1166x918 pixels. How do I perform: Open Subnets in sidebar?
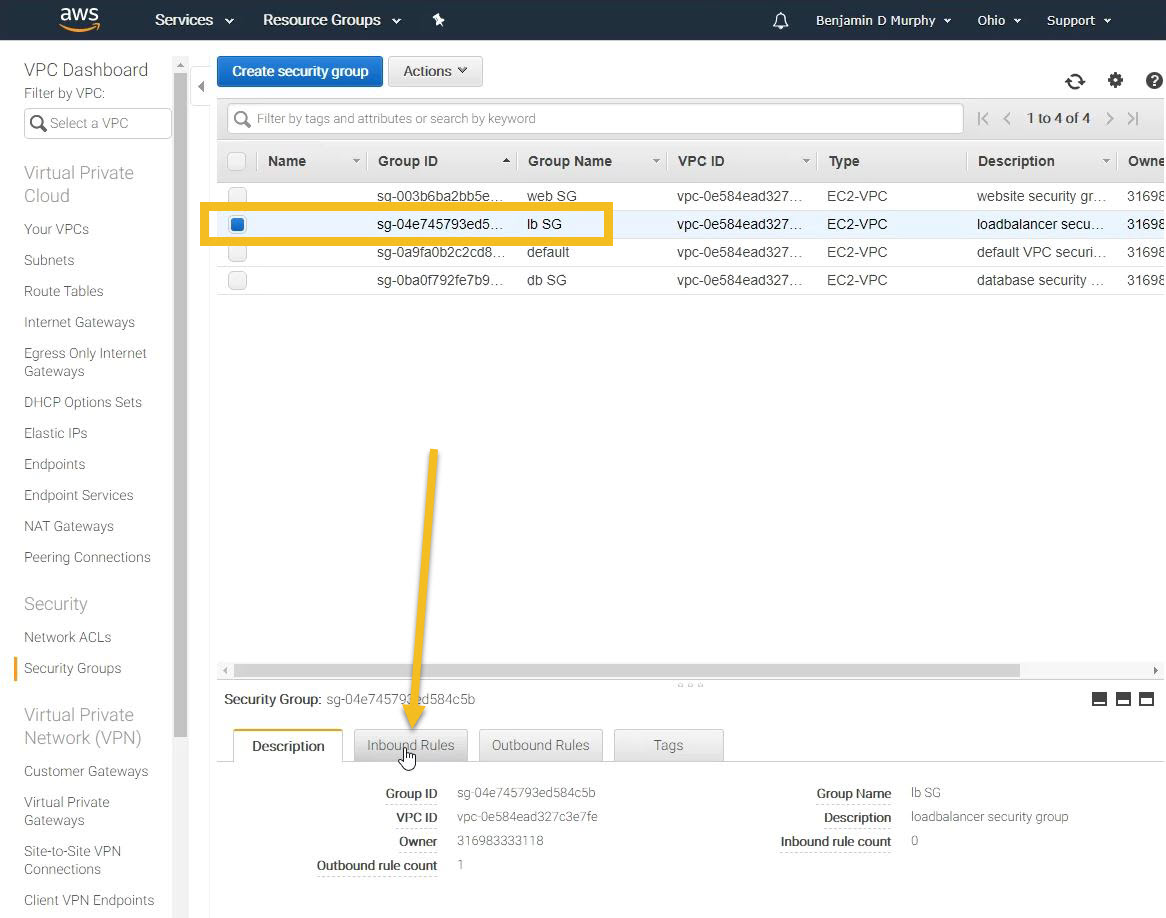tap(49, 260)
